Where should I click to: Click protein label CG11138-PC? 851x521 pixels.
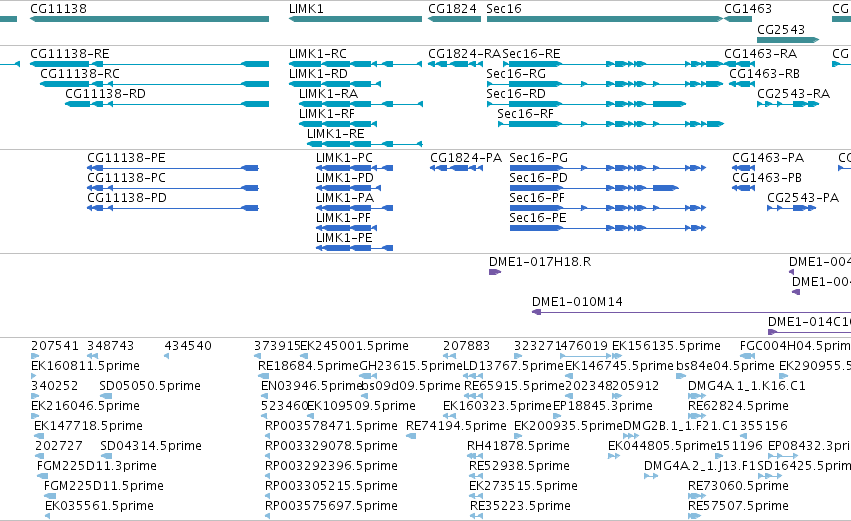tap(126, 178)
